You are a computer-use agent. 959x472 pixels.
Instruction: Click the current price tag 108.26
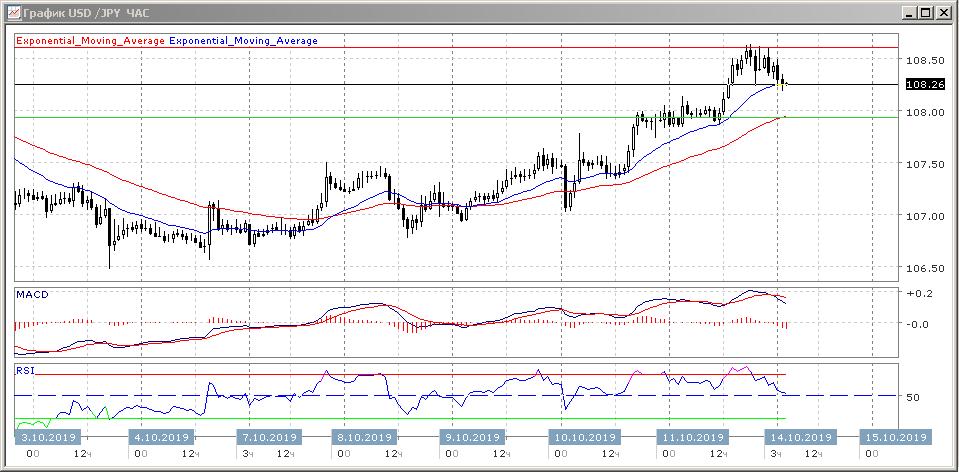click(x=924, y=85)
